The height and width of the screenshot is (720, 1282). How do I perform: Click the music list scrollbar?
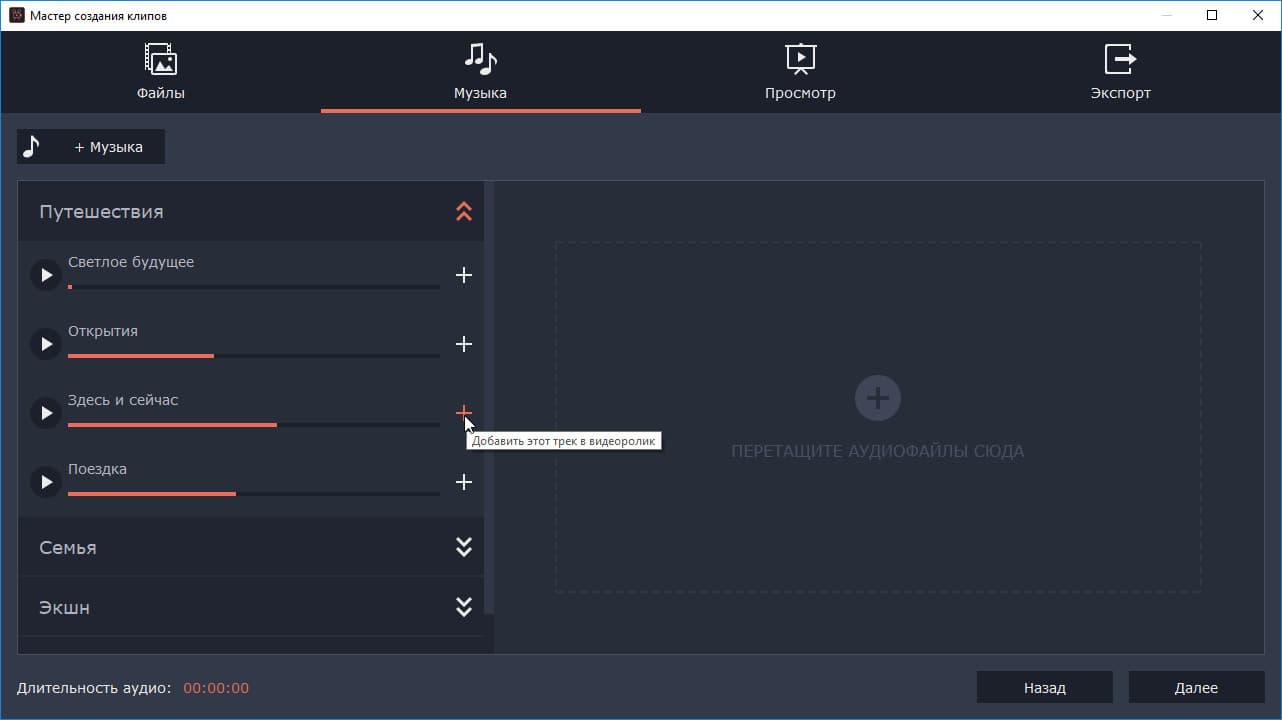point(489,398)
